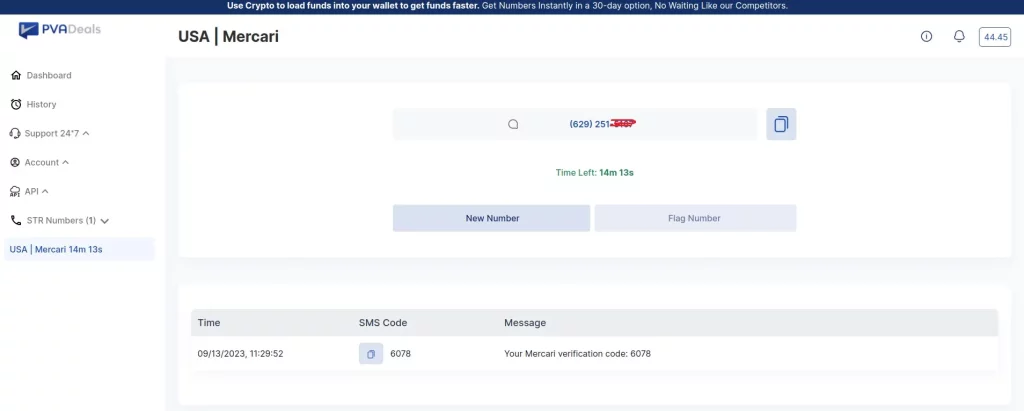This screenshot has height=411, width=1024.
Task: Click the SMS Code column header
Action: pos(383,323)
